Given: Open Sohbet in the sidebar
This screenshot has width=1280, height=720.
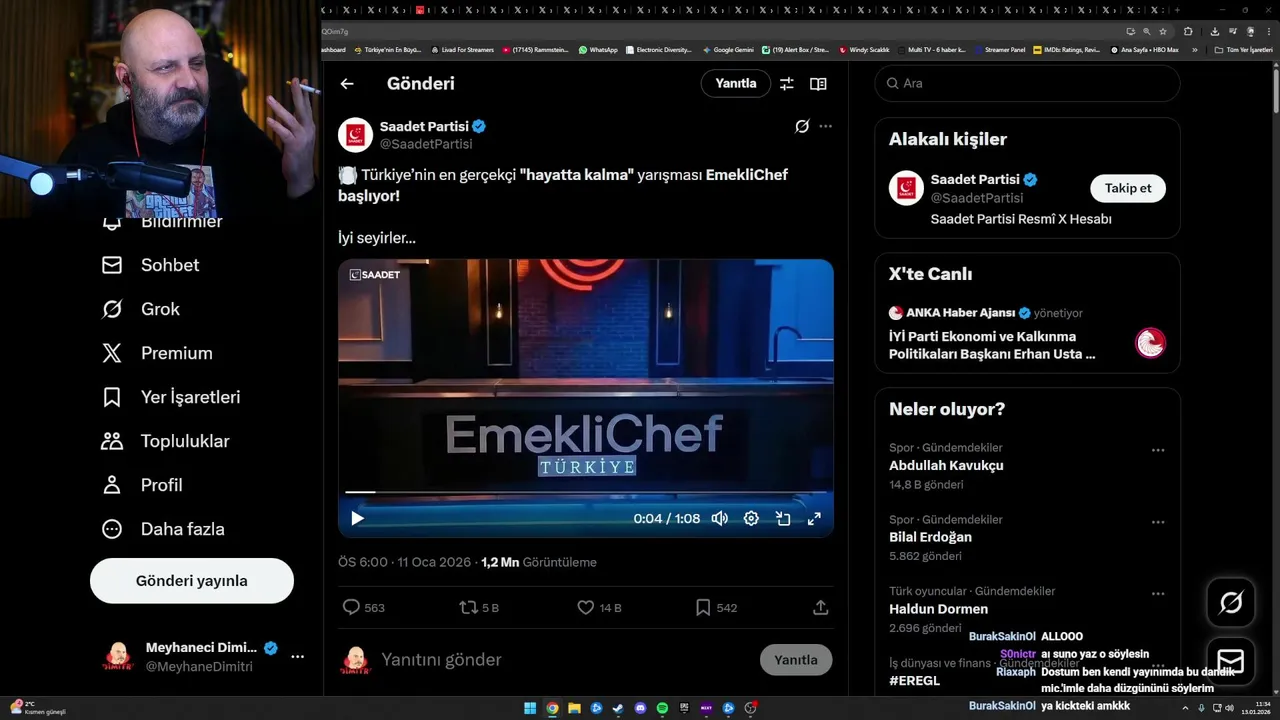Looking at the screenshot, I should pyautogui.click(x=150, y=265).
